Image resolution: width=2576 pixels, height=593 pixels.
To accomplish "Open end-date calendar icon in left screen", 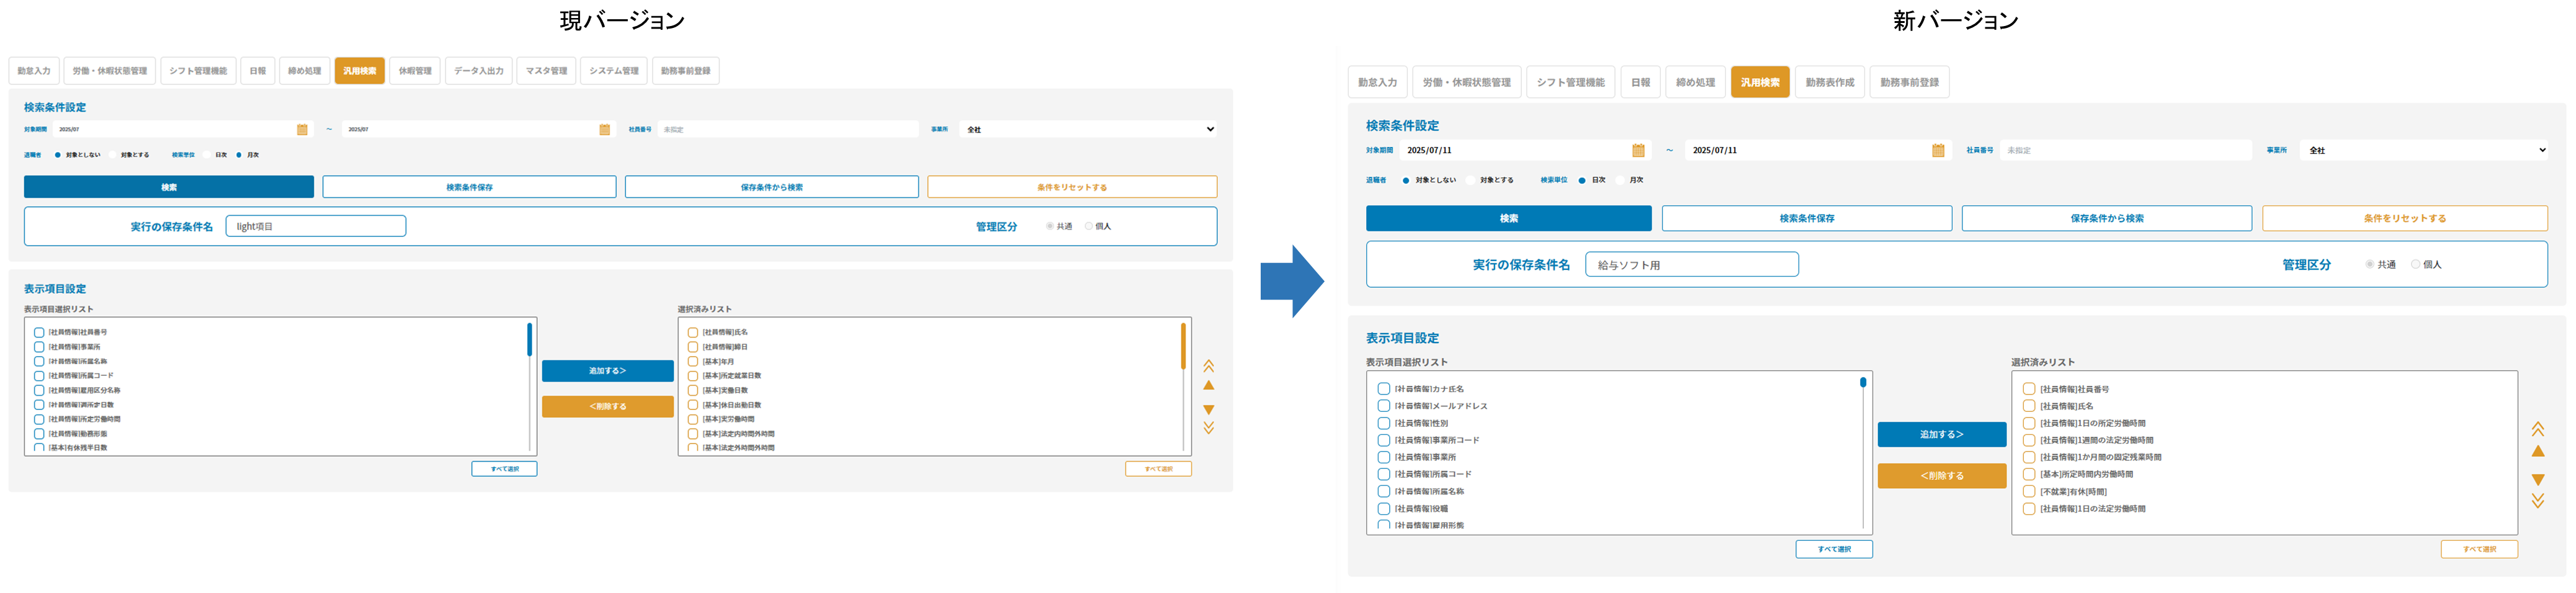I will (x=605, y=130).
